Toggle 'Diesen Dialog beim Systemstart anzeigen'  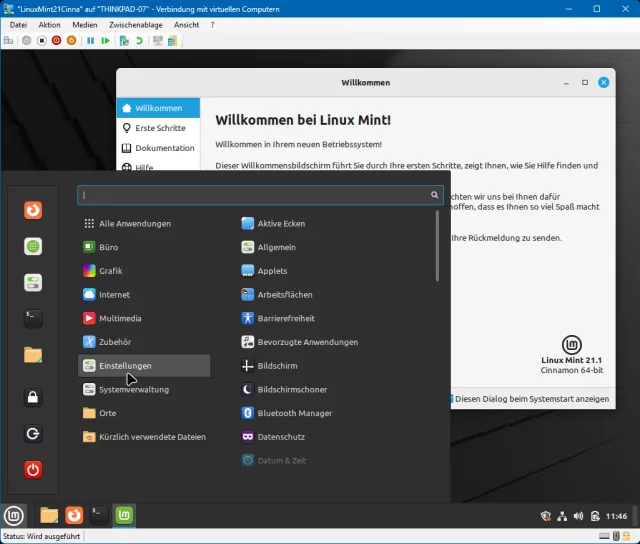530,399
